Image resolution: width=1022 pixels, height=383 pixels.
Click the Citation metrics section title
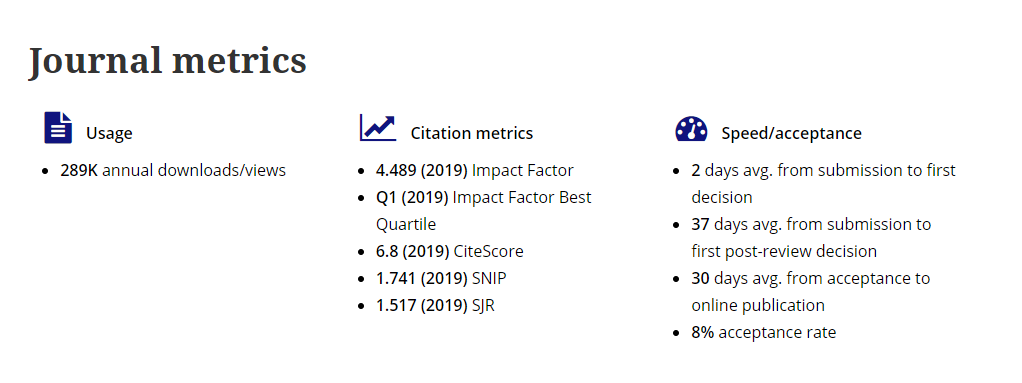[472, 134]
